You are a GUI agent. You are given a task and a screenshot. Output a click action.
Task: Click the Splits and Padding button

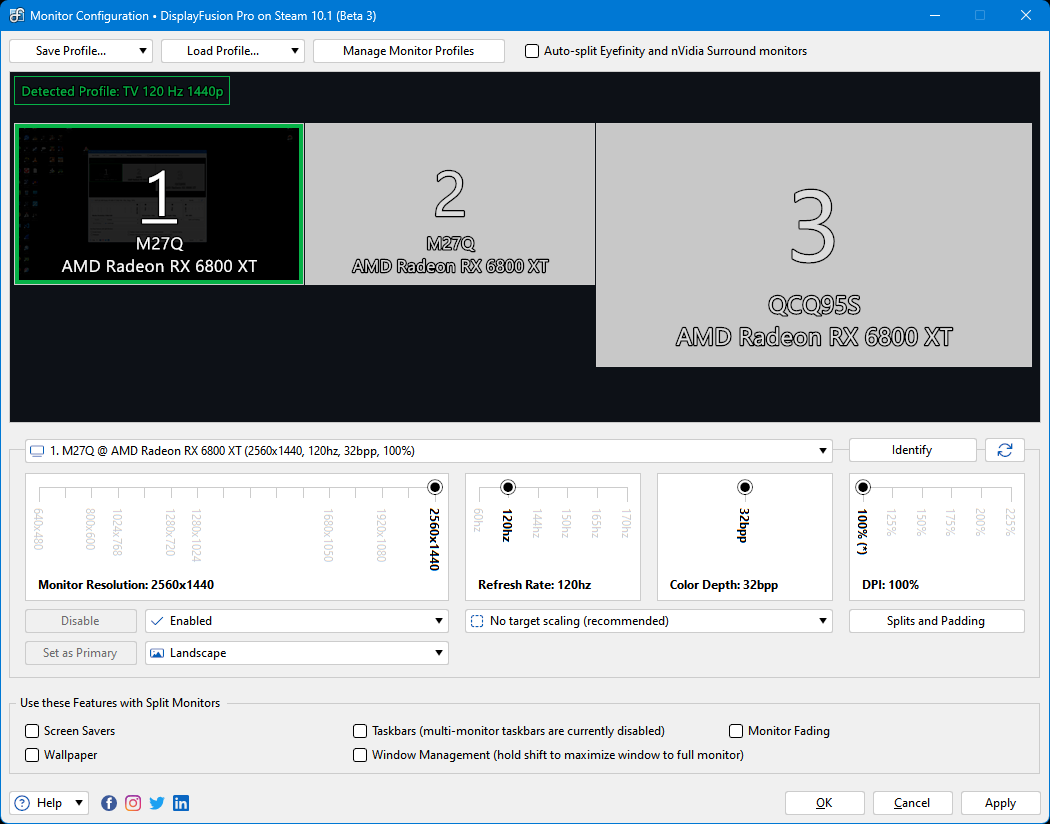click(x=936, y=621)
